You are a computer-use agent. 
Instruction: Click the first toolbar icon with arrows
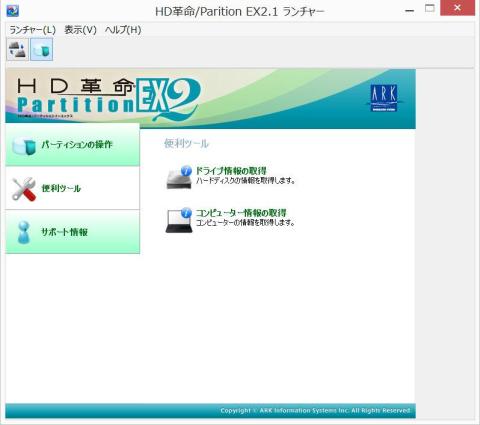(x=17, y=49)
